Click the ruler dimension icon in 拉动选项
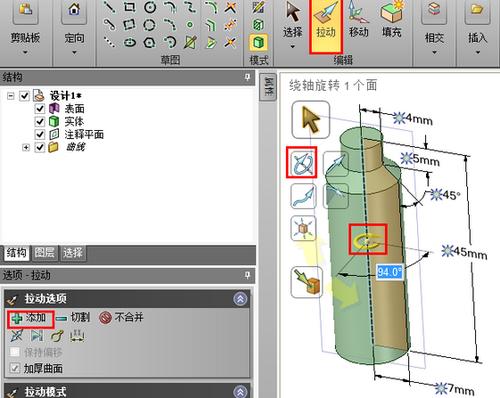 [x=77, y=336]
